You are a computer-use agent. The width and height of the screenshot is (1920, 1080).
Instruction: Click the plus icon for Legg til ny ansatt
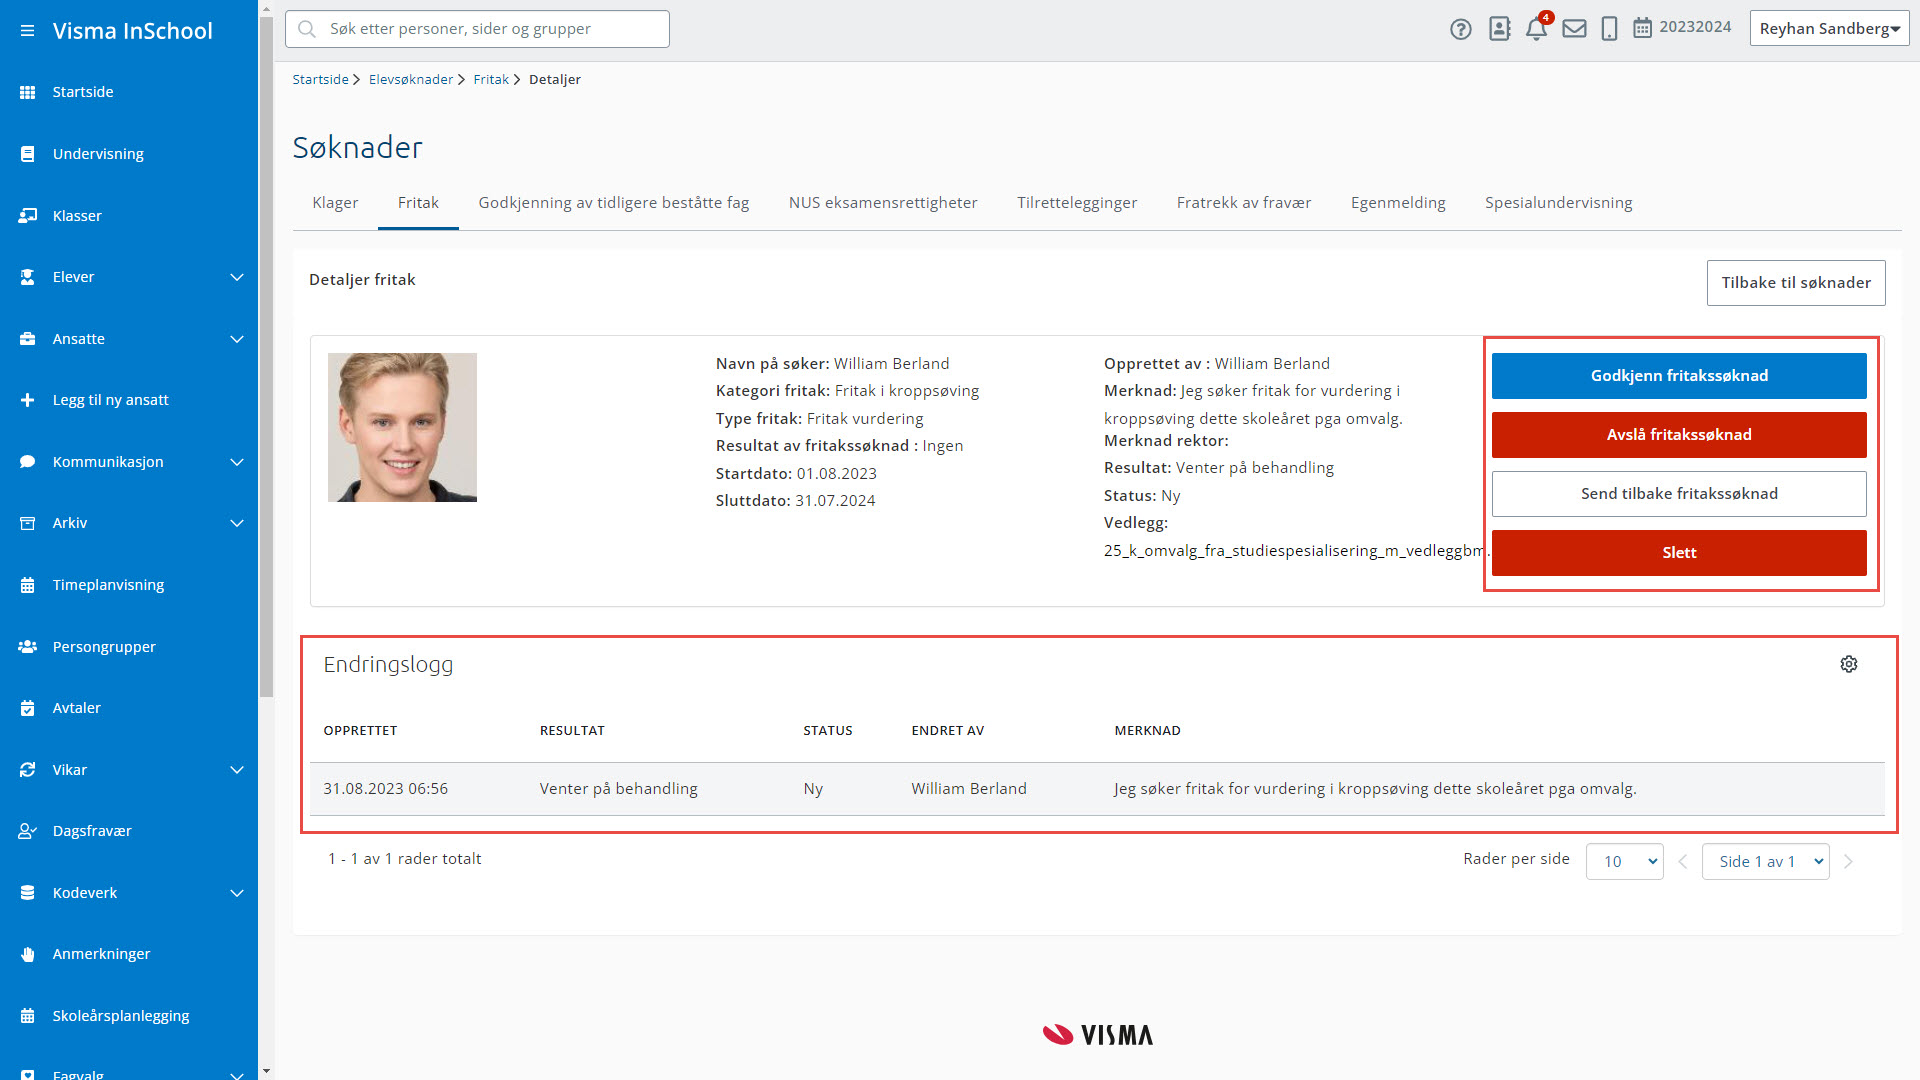28,400
